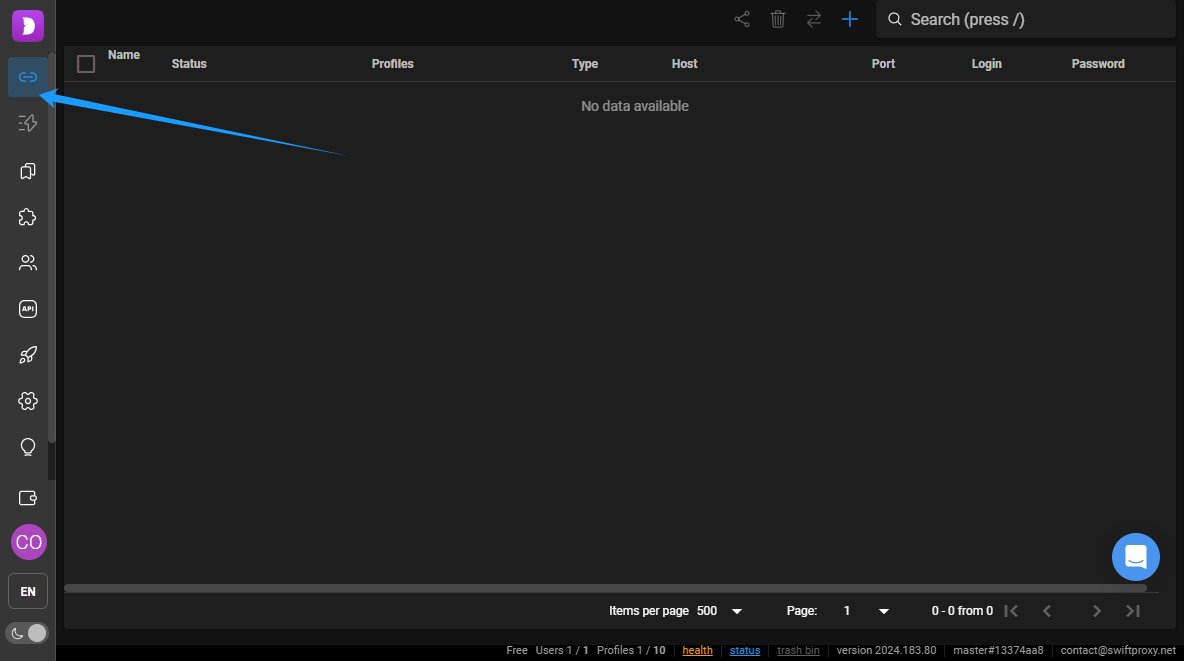
Task: Click contact@swiftproxy.net in footer
Action: pyautogui.click(x=1118, y=650)
